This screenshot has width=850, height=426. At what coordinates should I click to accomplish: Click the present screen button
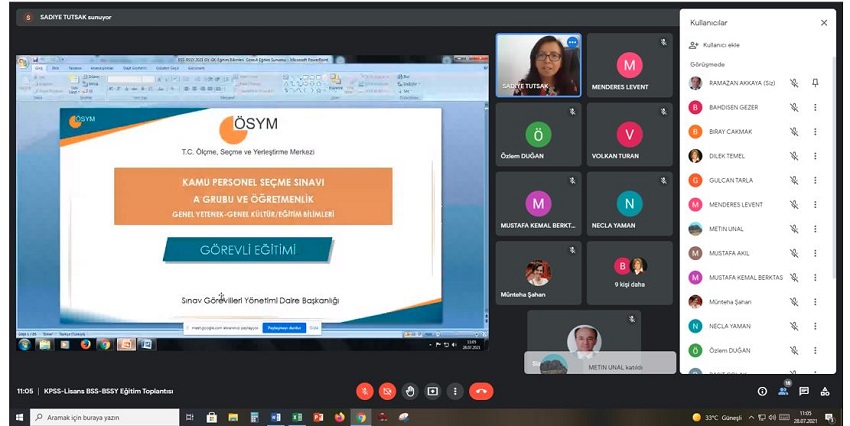click(432, 391)
